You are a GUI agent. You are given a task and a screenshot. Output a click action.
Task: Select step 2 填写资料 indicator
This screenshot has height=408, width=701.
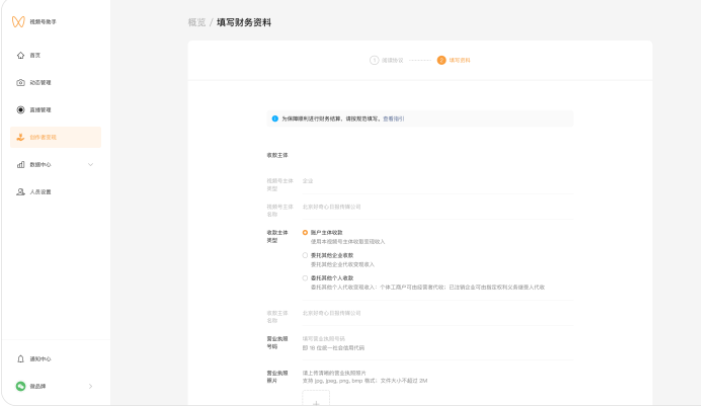[x=453, y=60]
